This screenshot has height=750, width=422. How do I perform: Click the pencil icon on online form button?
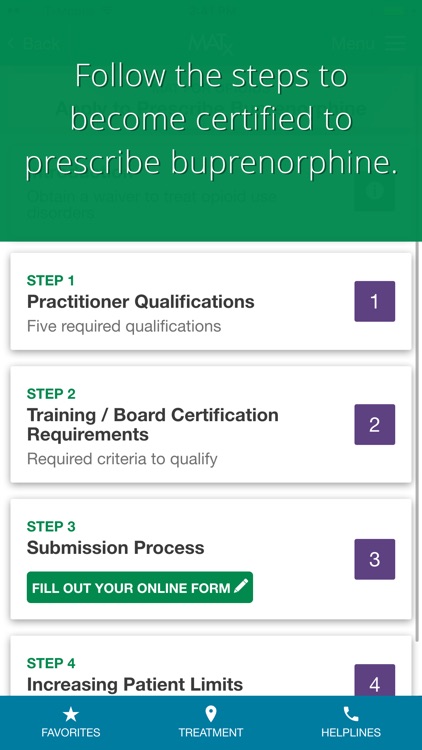[x=241, y=586]
